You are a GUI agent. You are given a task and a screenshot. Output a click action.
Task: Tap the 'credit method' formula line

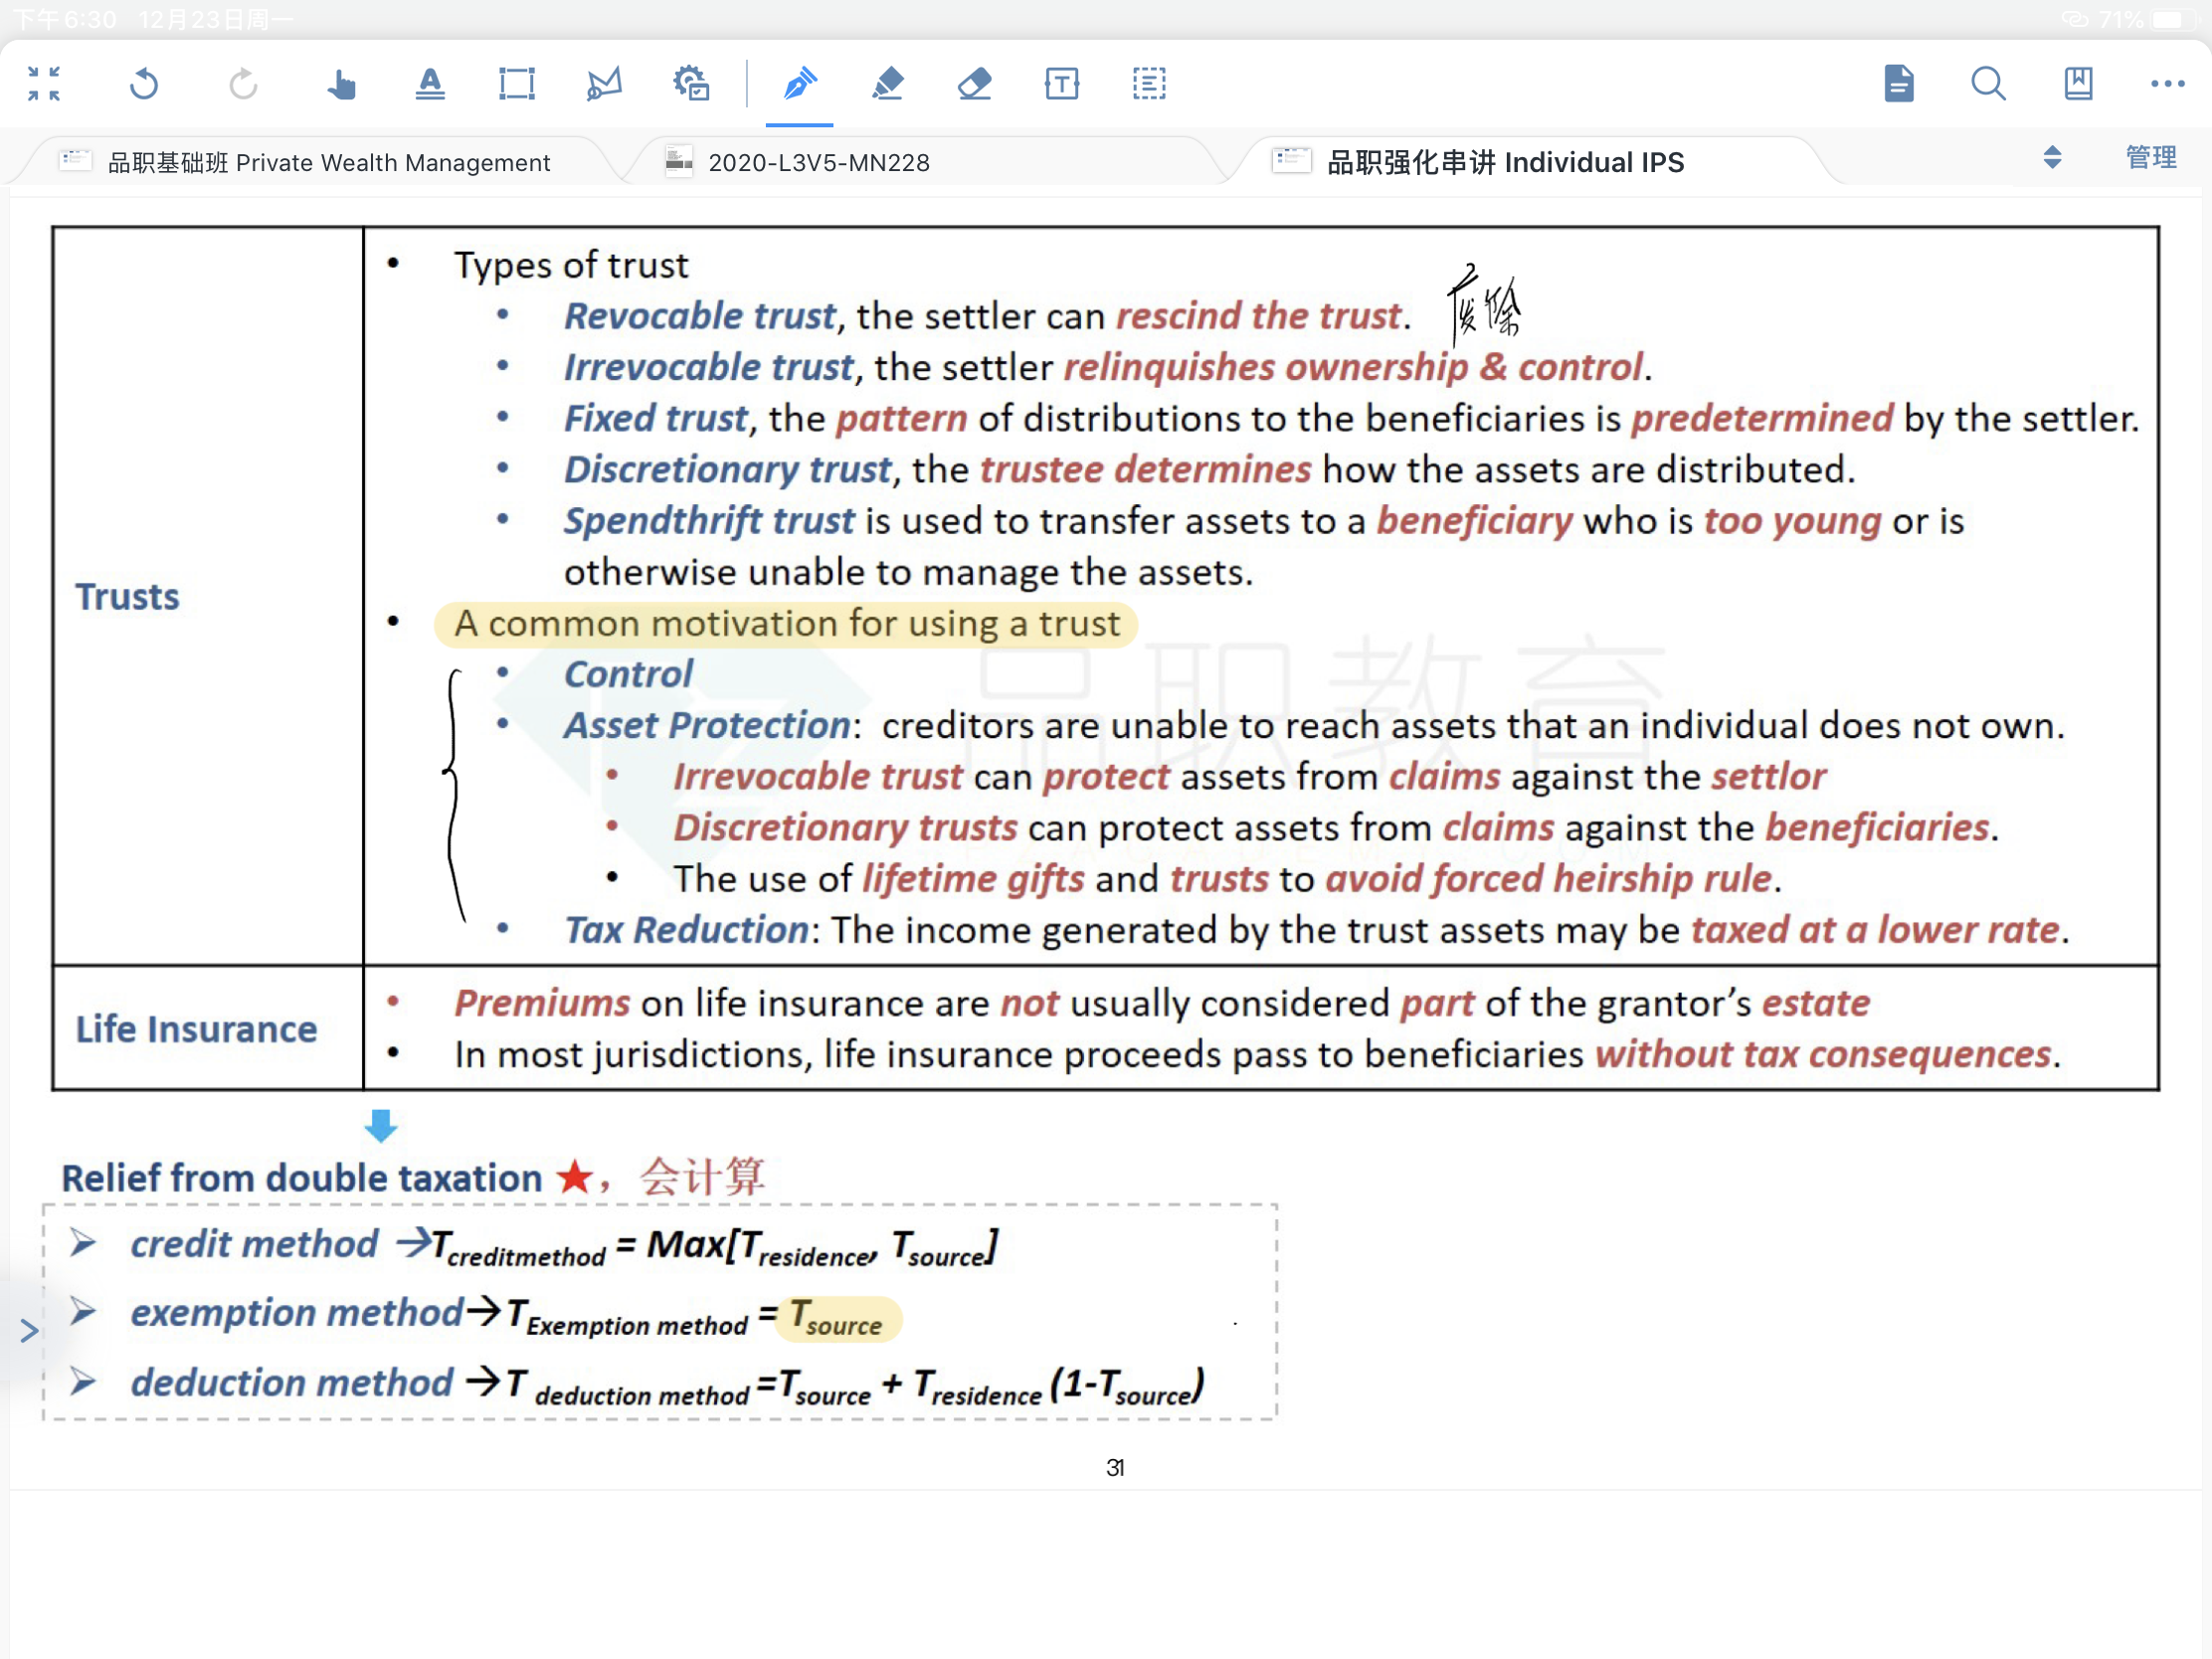(564, 1247)
